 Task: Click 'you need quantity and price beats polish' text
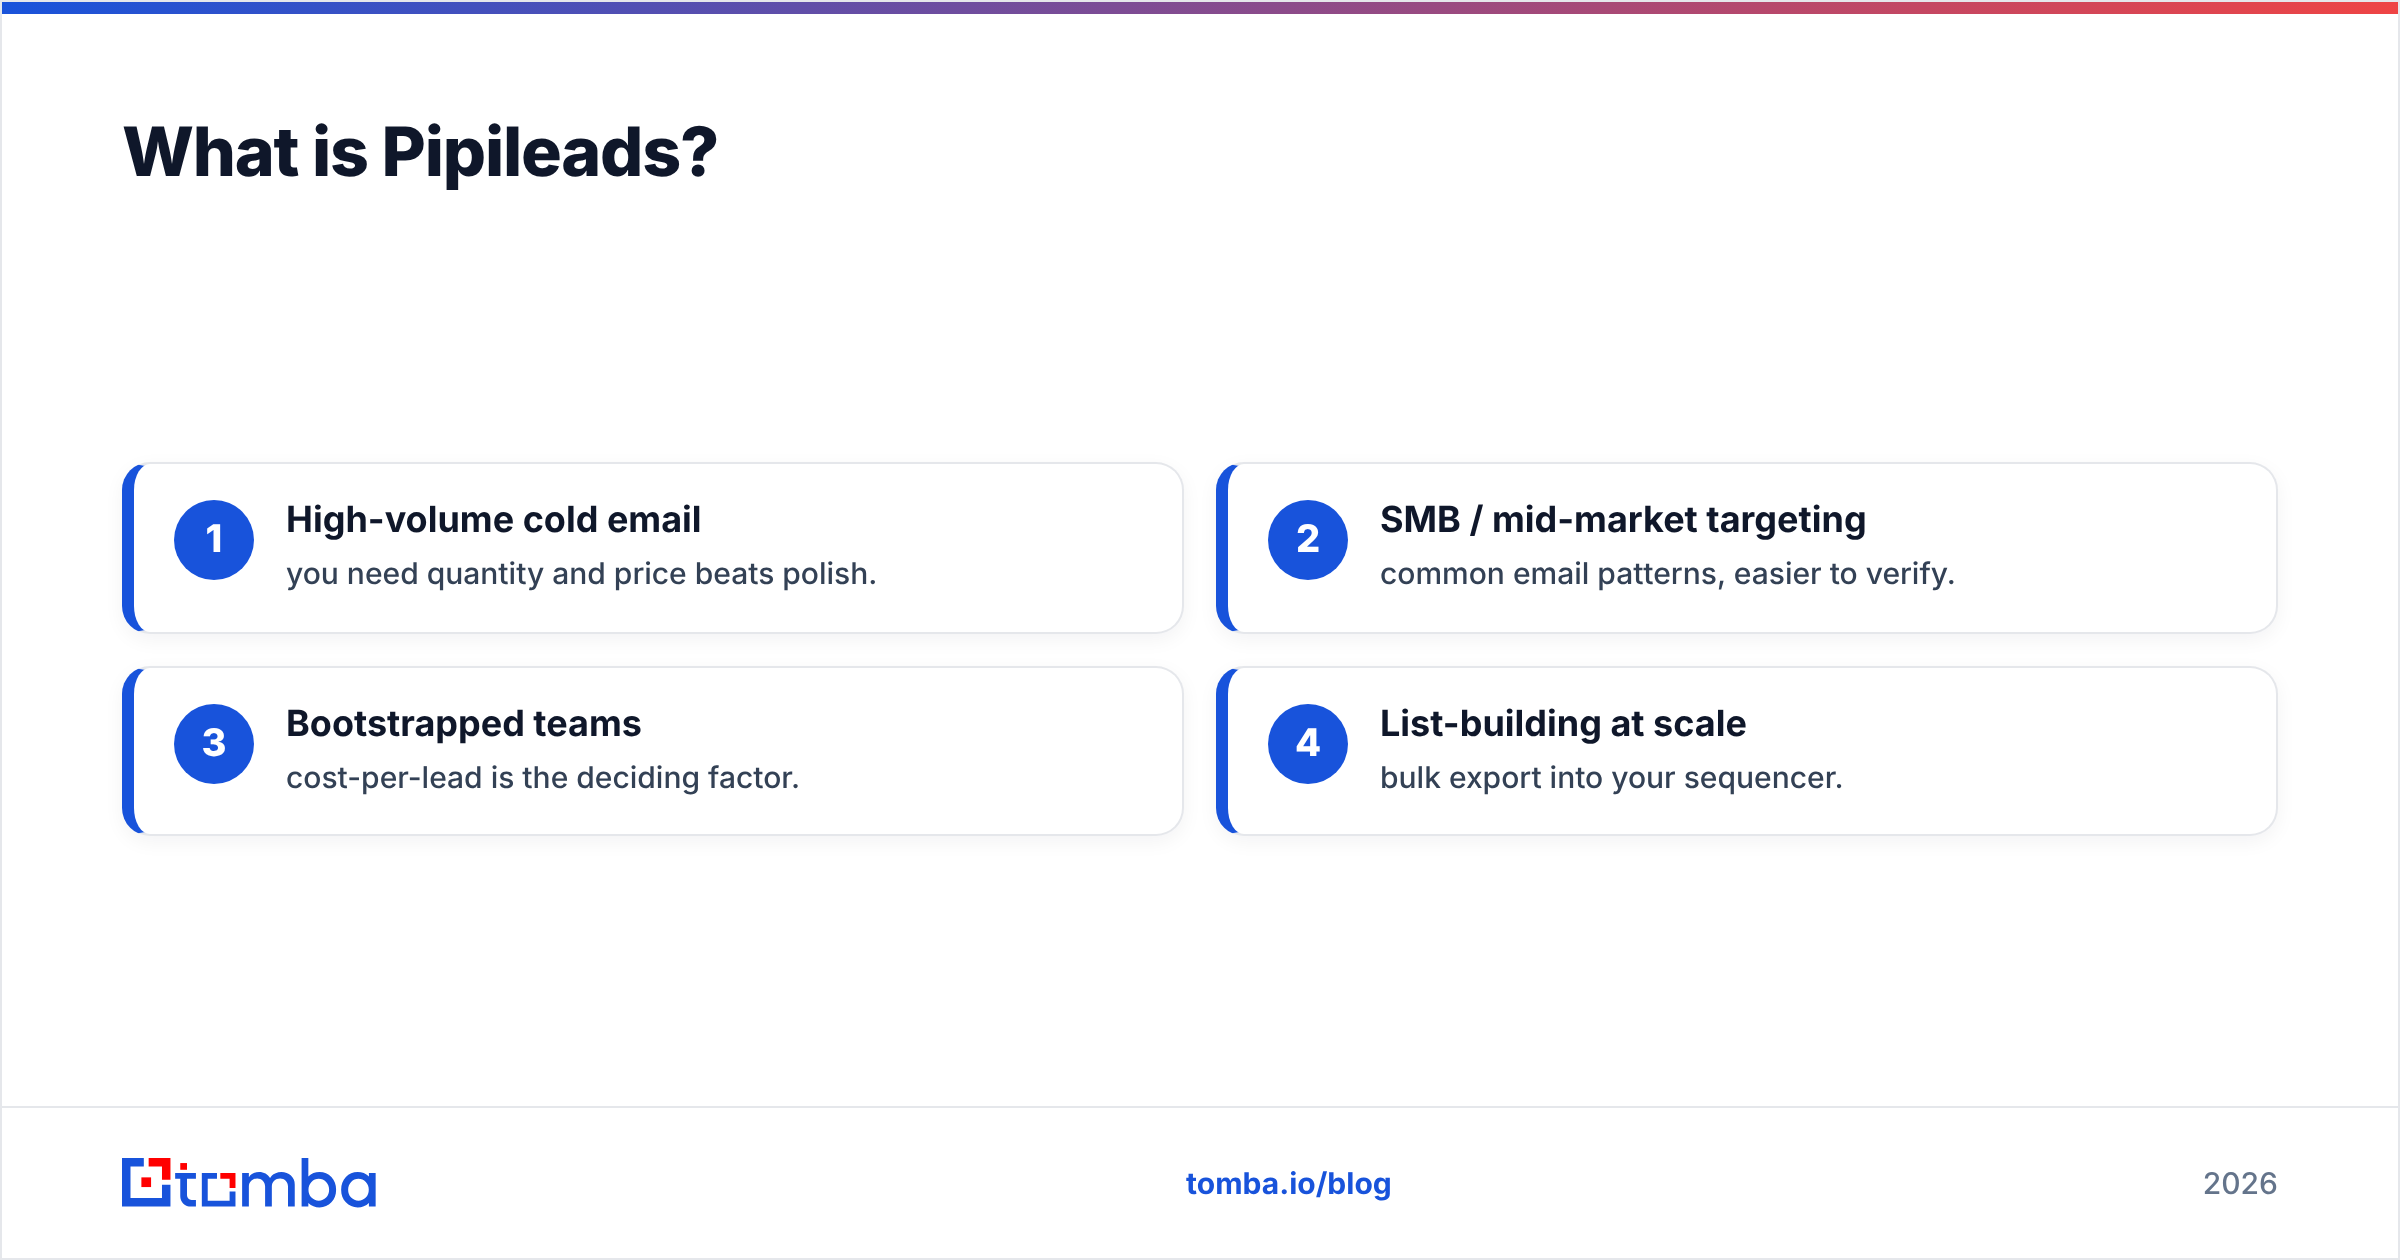tap(581, 574)
